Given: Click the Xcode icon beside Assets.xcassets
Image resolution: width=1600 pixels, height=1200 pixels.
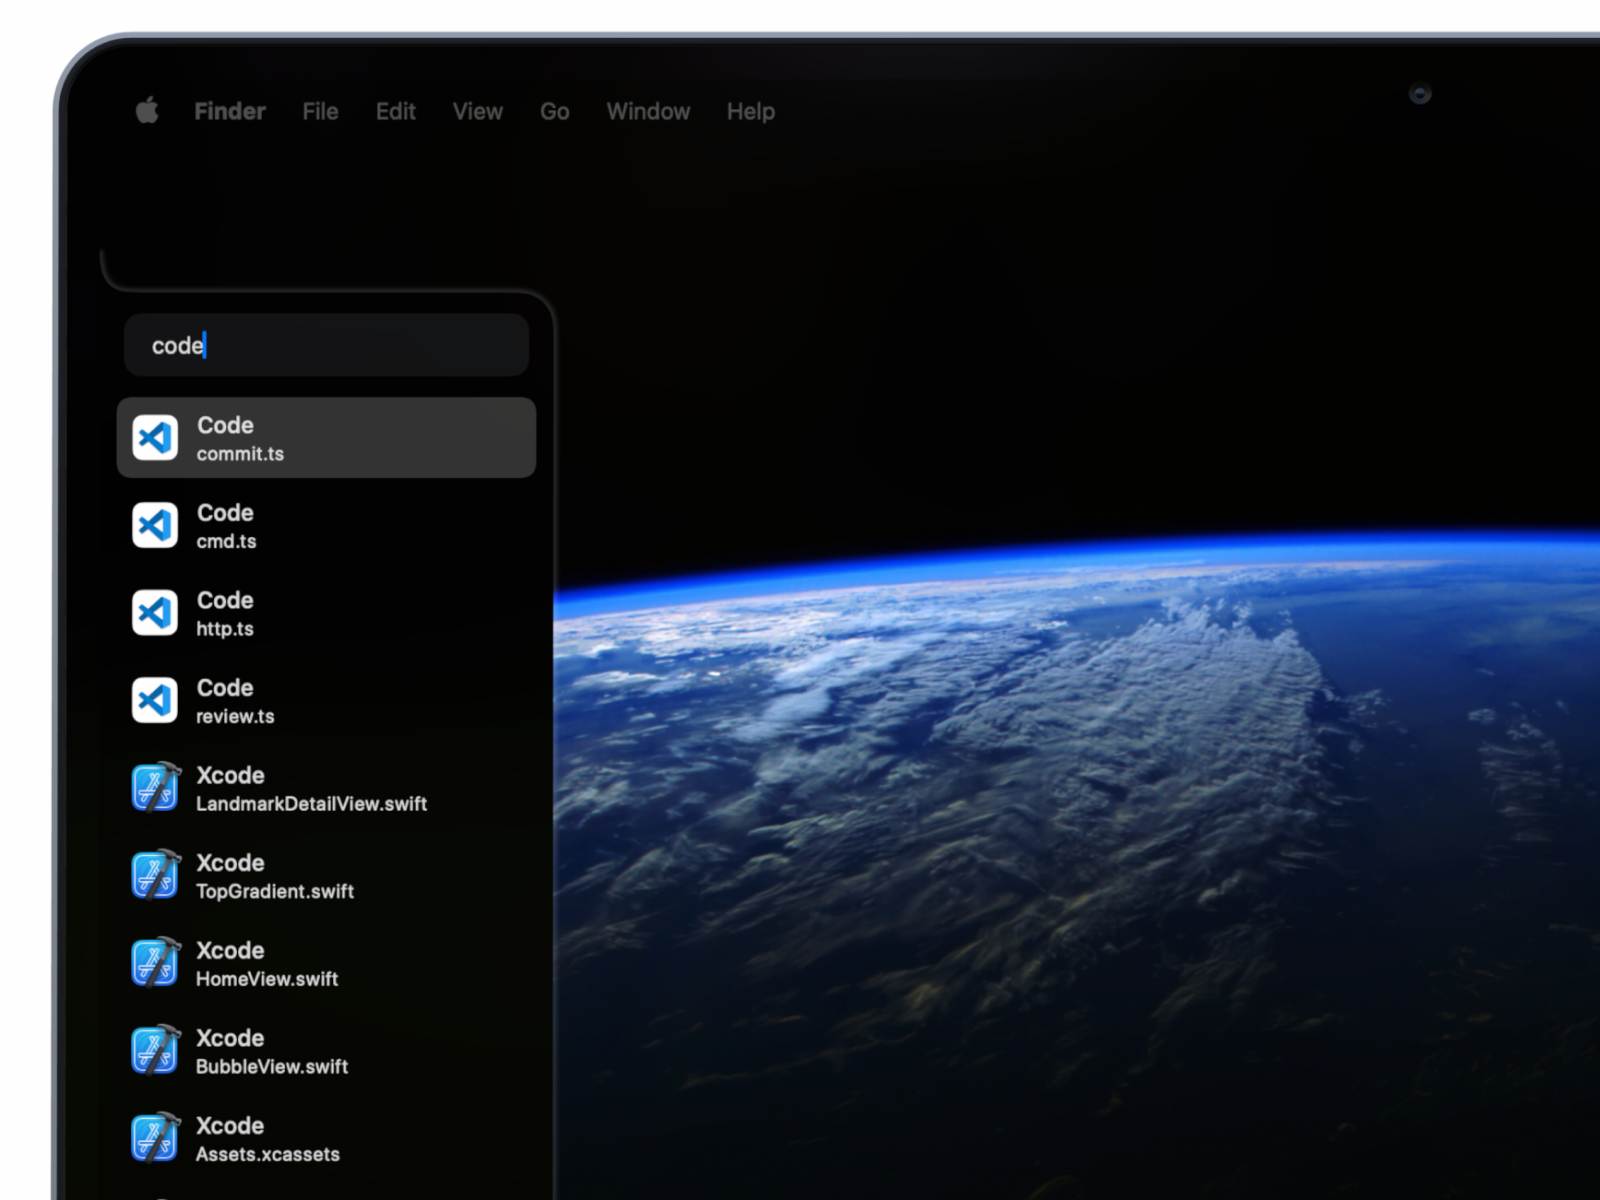Looking at the screenshot, I should (155, 1137).
